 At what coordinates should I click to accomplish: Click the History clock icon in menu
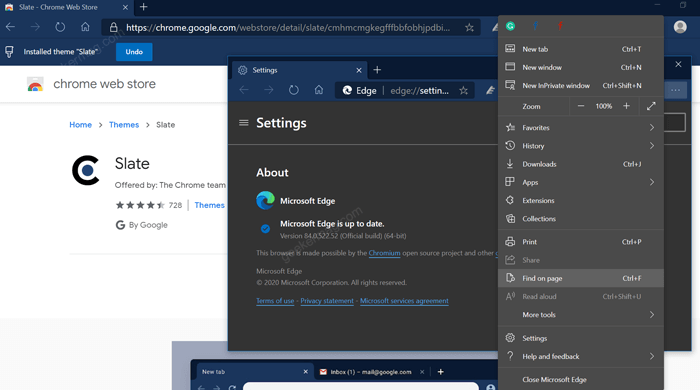coord(510,145)
